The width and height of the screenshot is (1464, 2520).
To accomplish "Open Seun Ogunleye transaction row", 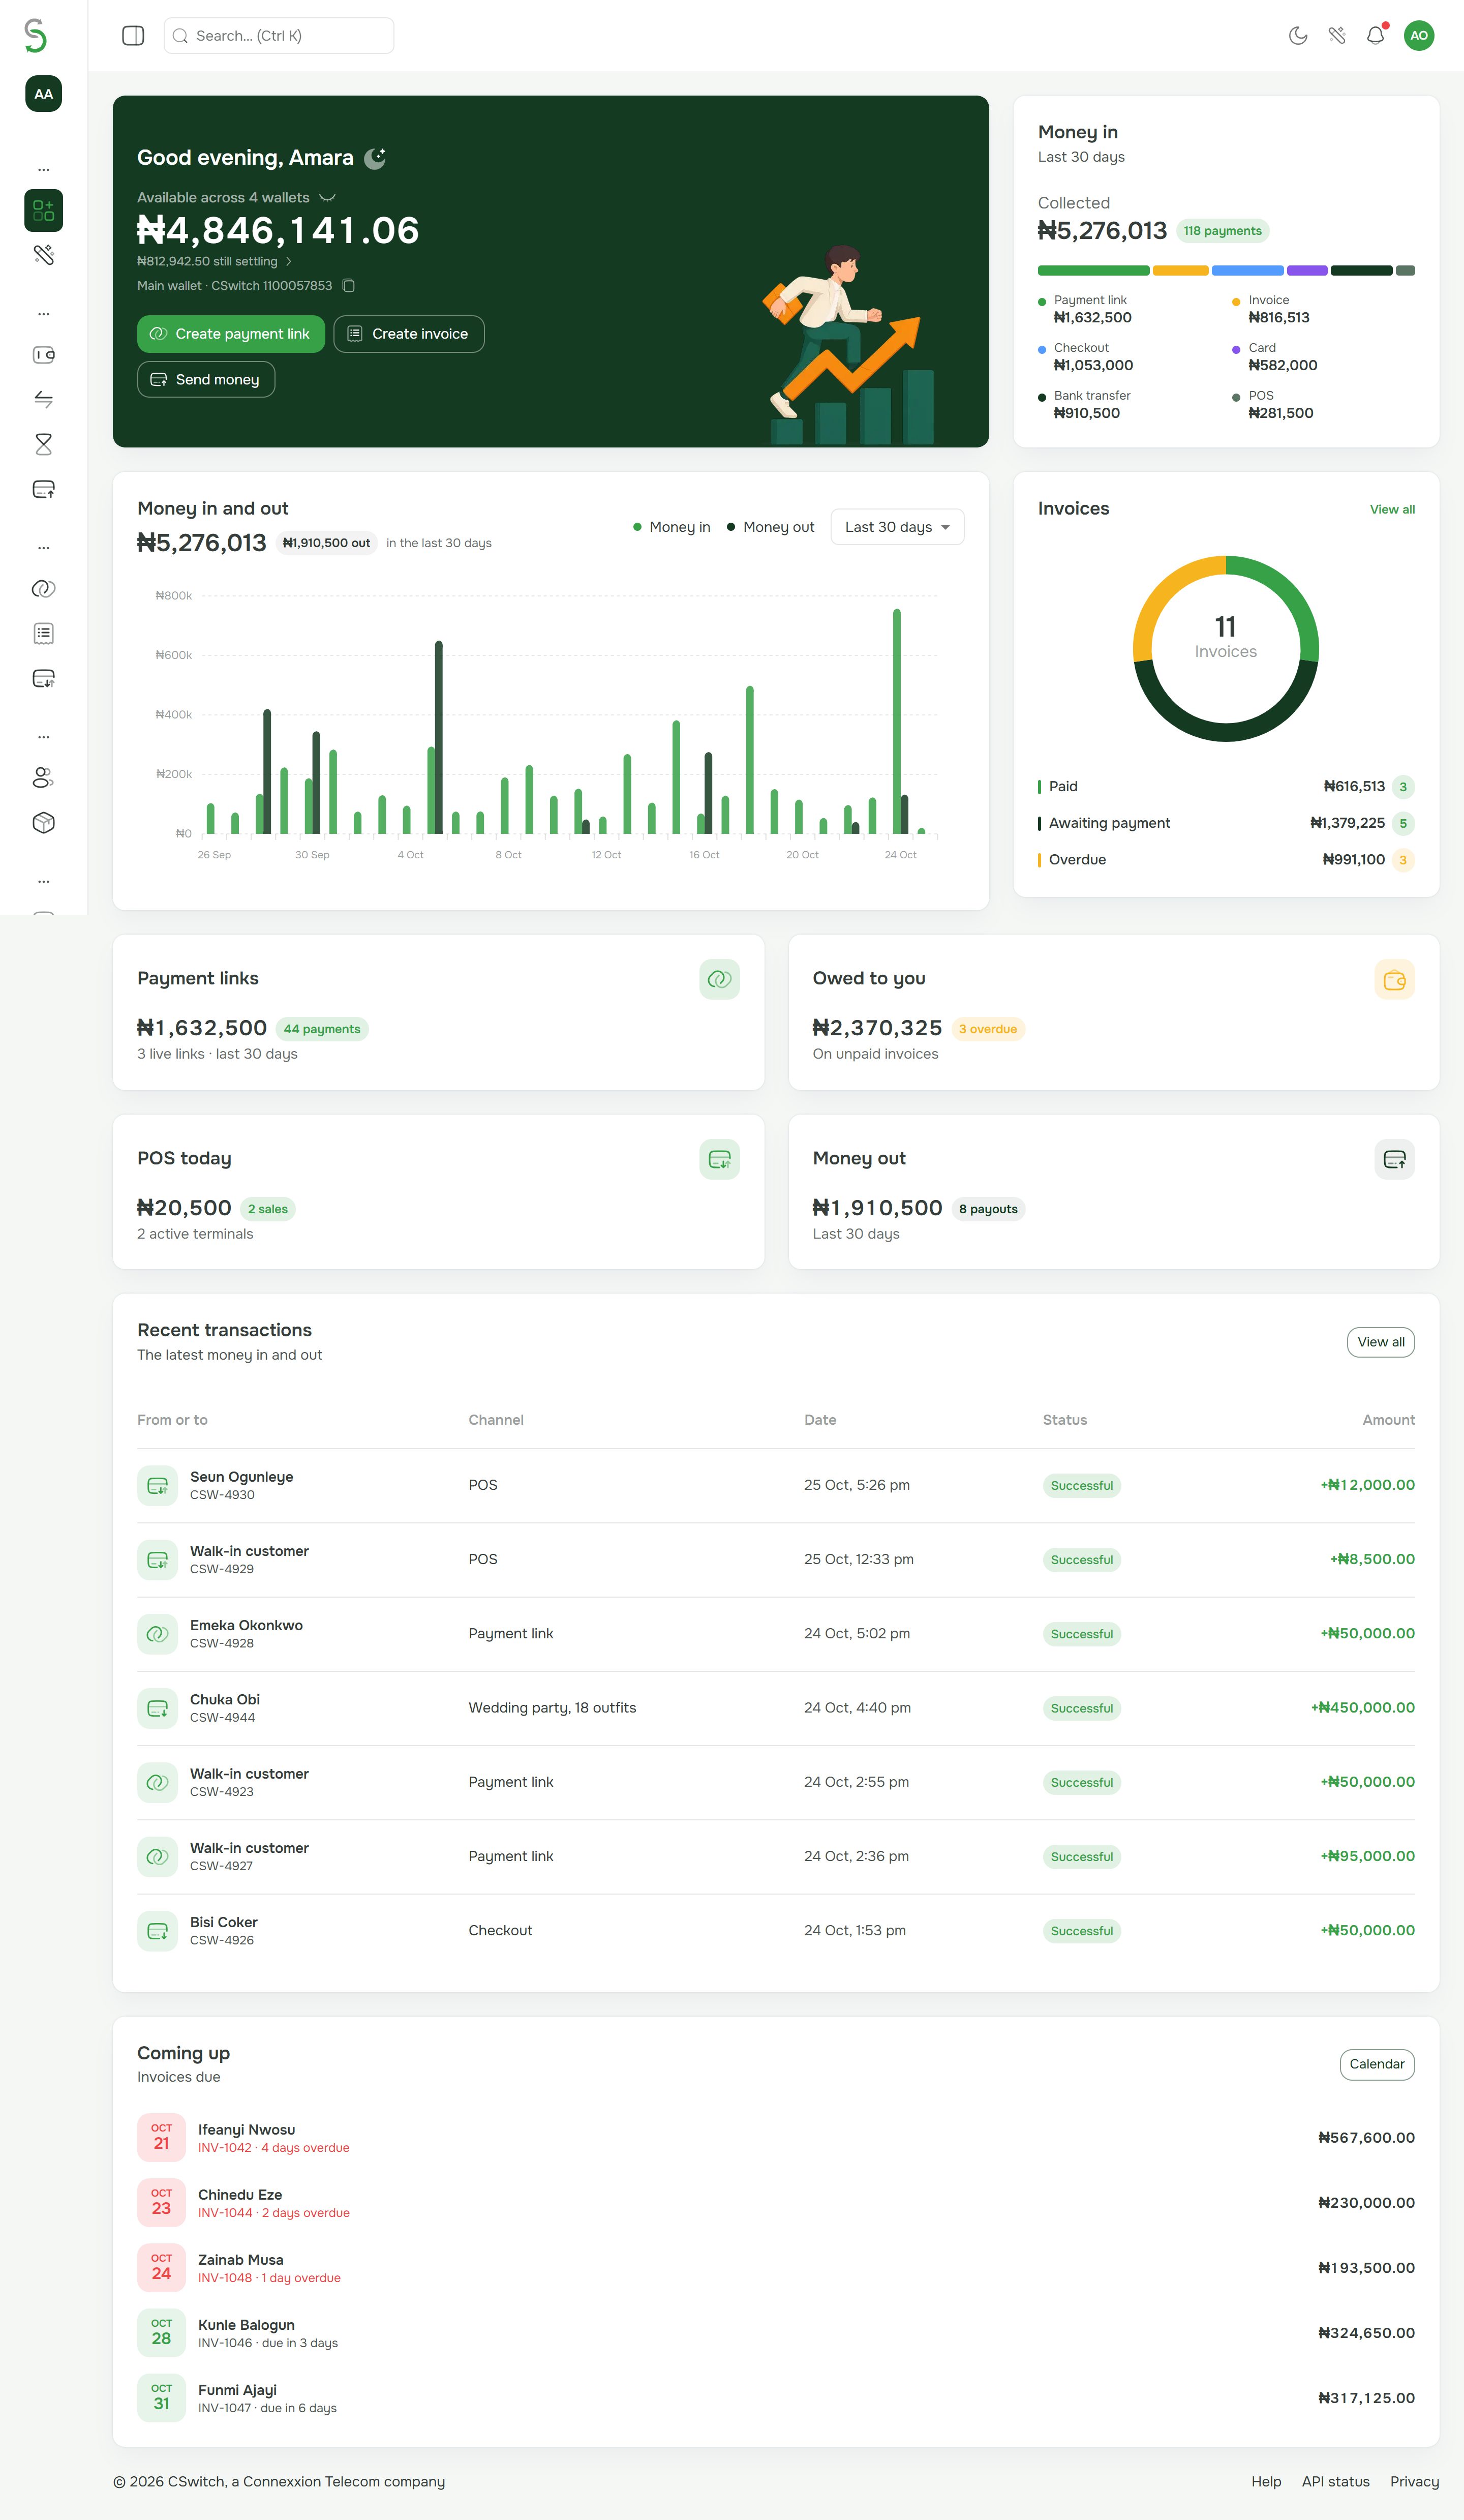I will pyautogui.click(x=776, y=1486).
